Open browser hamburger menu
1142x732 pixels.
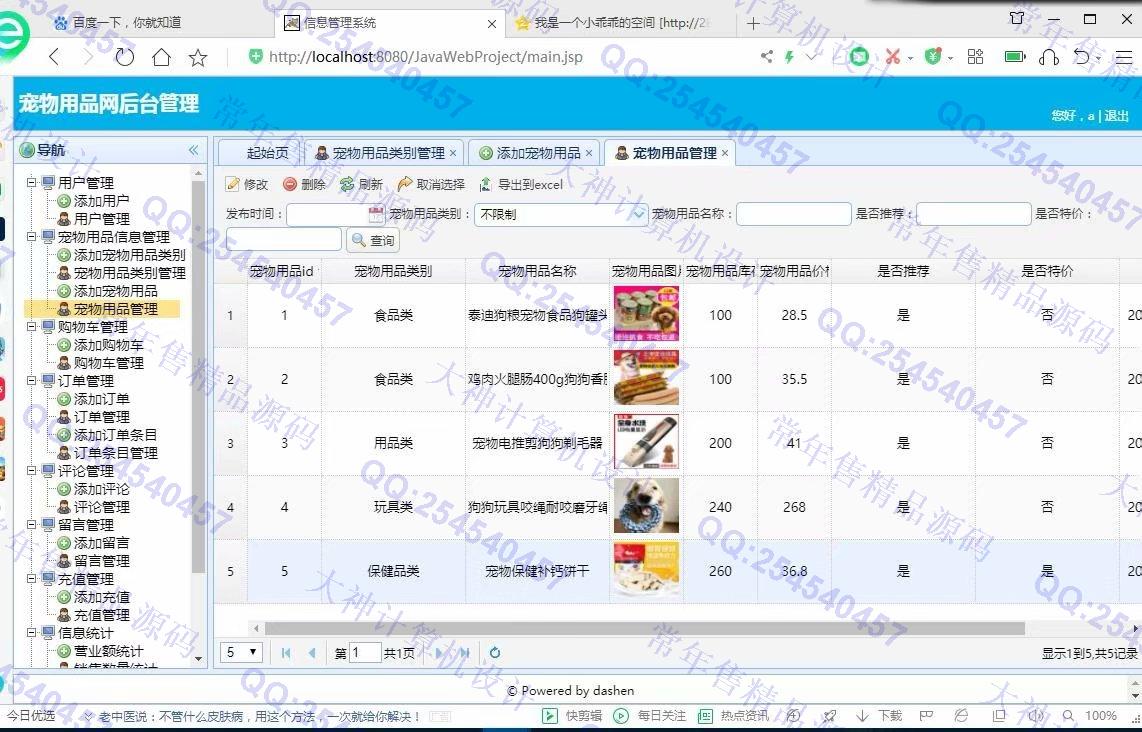coord(1124,56)
